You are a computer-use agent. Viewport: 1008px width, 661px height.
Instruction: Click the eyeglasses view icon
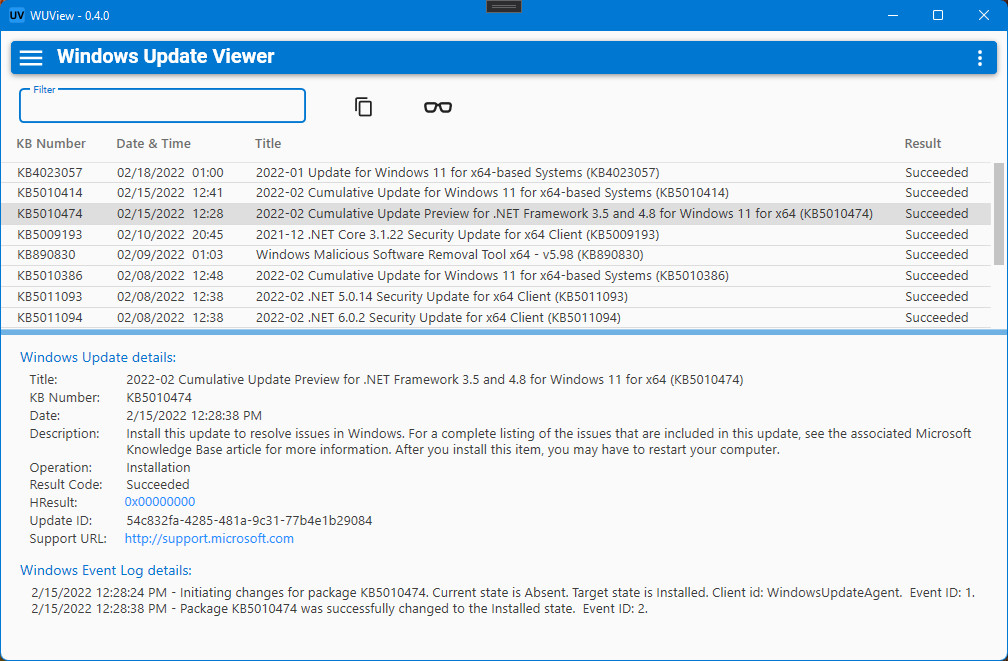(438, 107)
